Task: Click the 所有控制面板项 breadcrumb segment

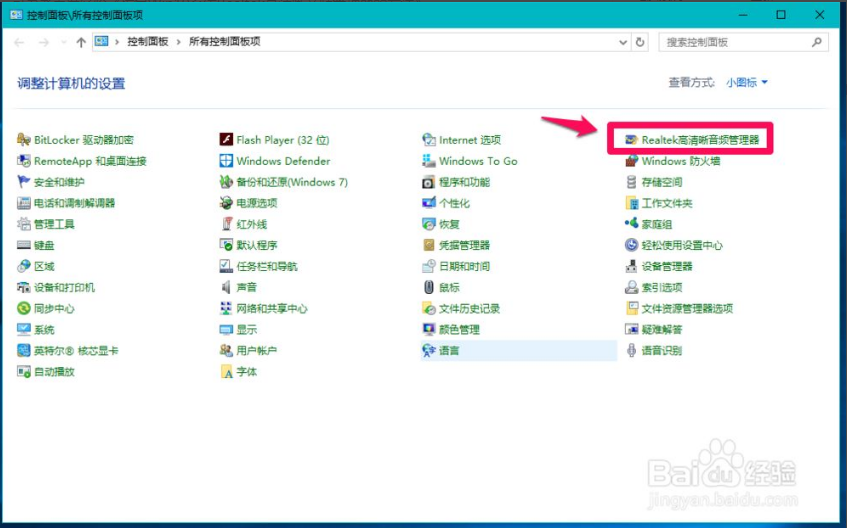Action: coord(225,42)
